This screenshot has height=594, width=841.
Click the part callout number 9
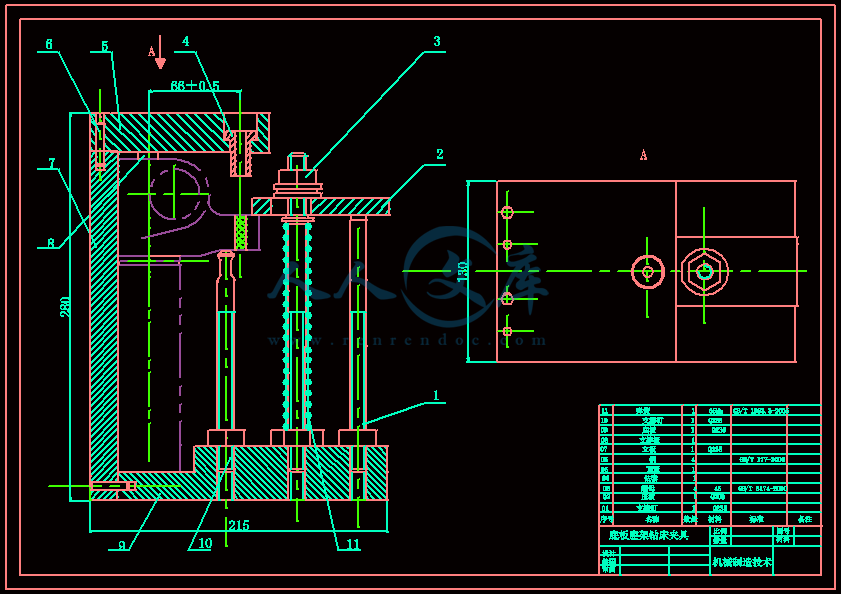(x=122, y=545)
